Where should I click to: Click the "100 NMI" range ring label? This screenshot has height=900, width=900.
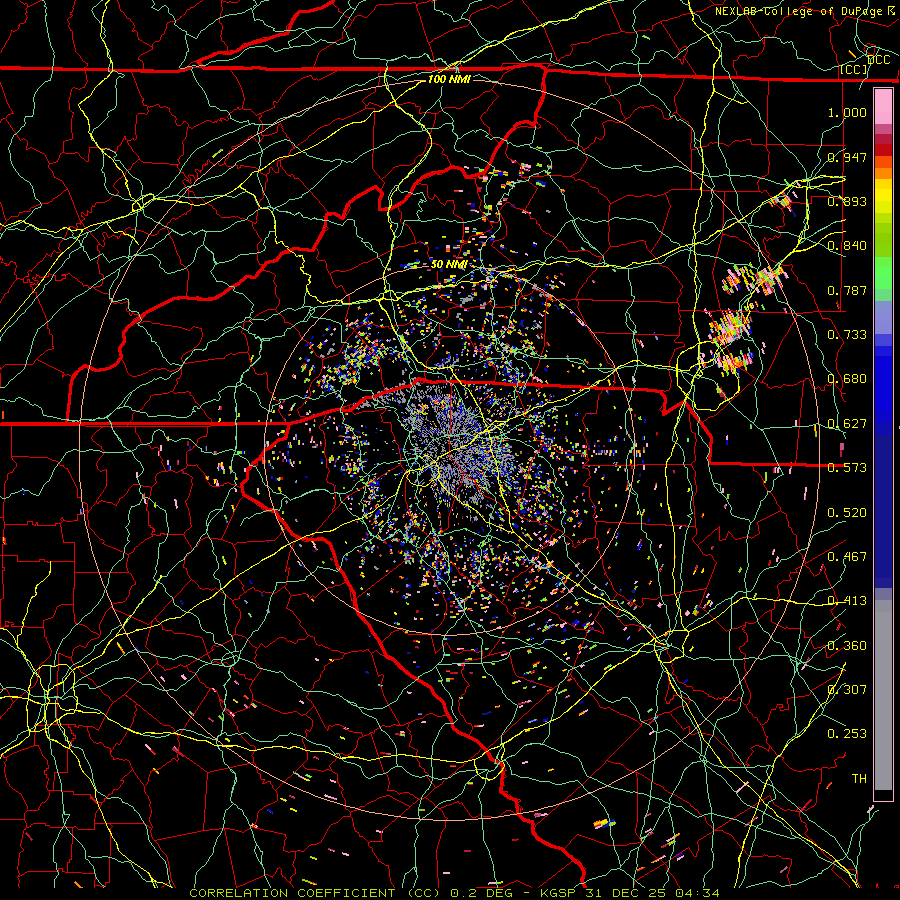coord(449,79)
